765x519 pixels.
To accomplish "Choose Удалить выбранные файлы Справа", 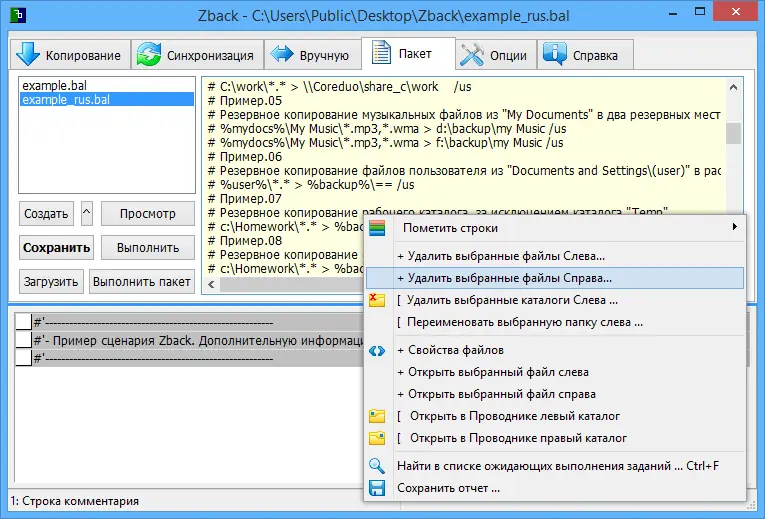I will 555,278.
